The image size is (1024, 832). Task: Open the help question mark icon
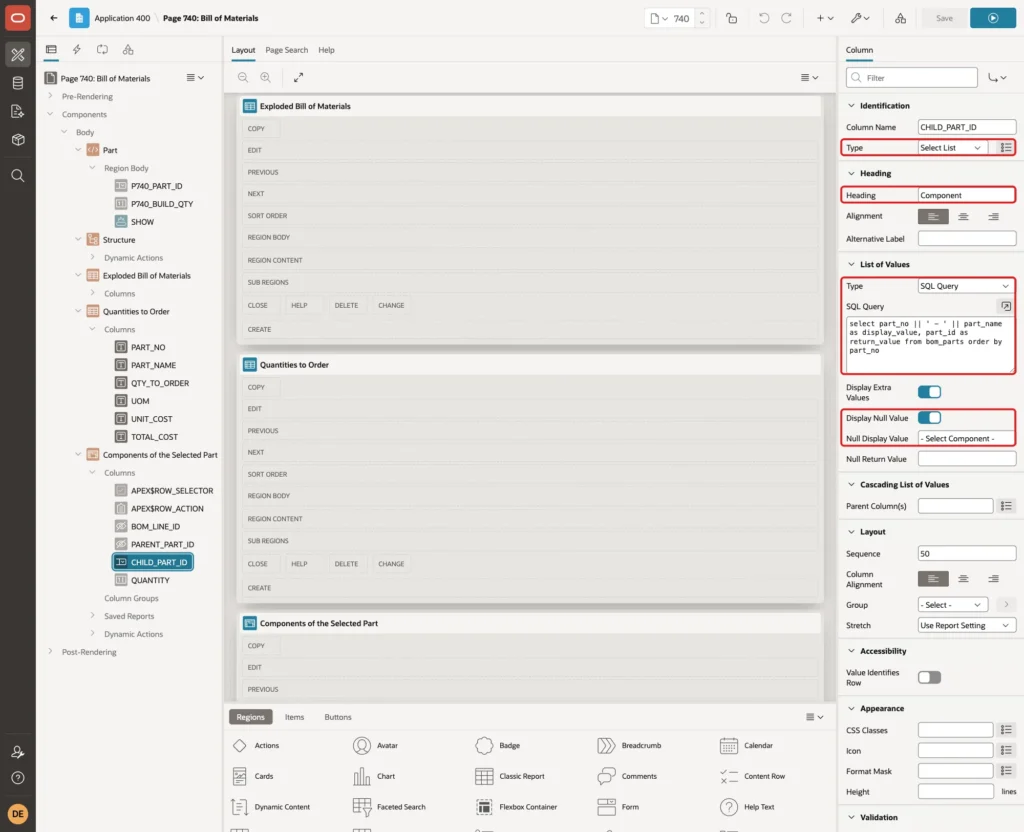(18, 778)
